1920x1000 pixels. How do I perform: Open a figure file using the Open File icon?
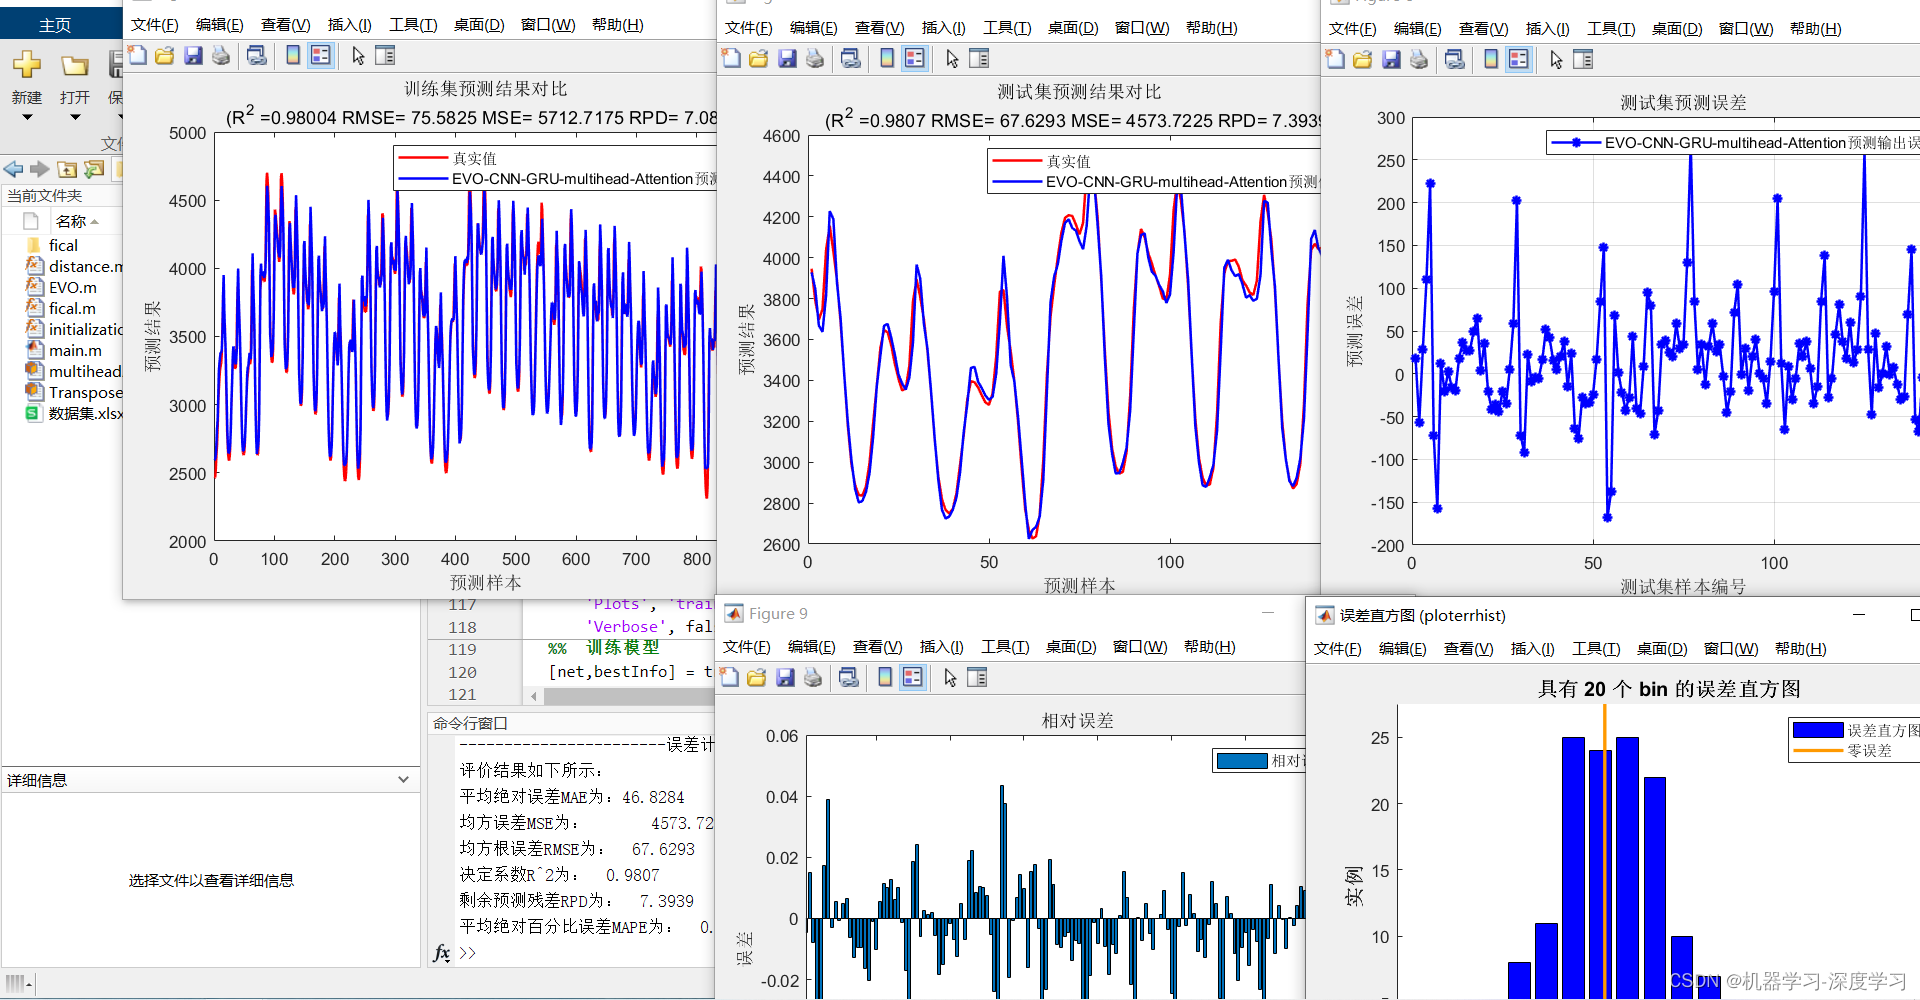point(164,55)
